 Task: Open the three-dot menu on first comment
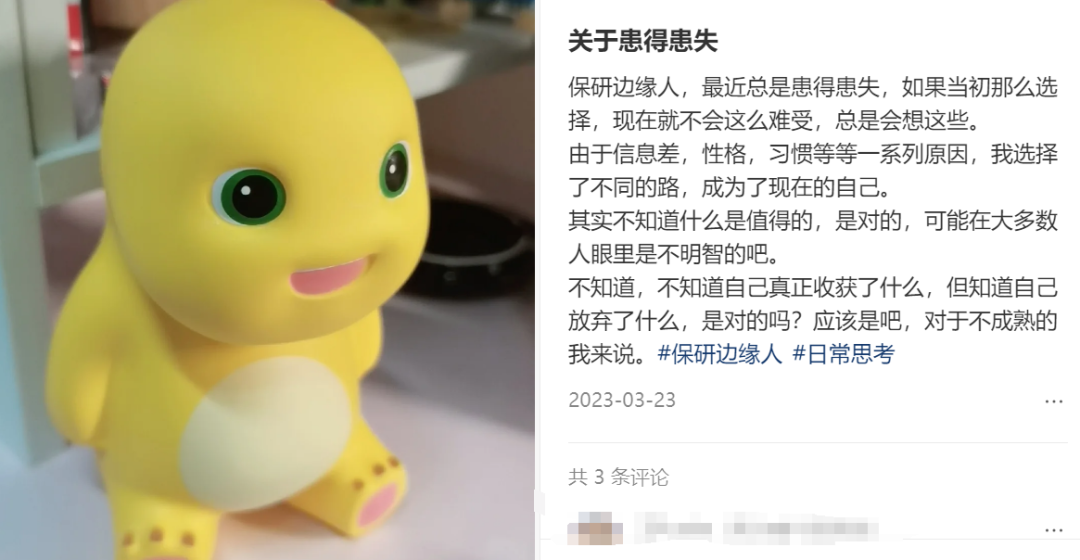(1053, 530)
